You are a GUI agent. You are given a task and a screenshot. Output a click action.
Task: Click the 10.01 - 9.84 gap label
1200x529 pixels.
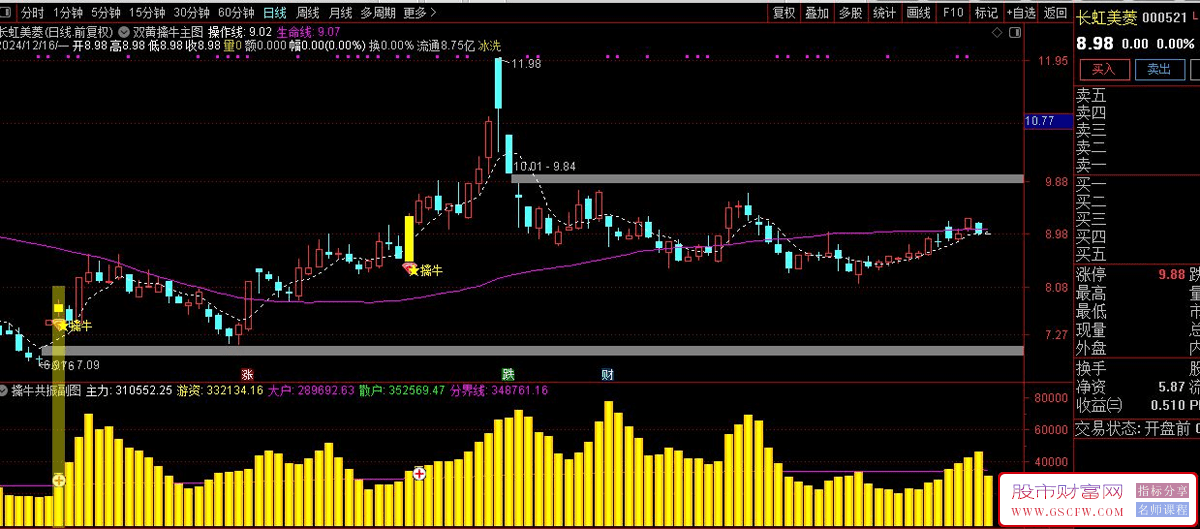tap(544, 166)
